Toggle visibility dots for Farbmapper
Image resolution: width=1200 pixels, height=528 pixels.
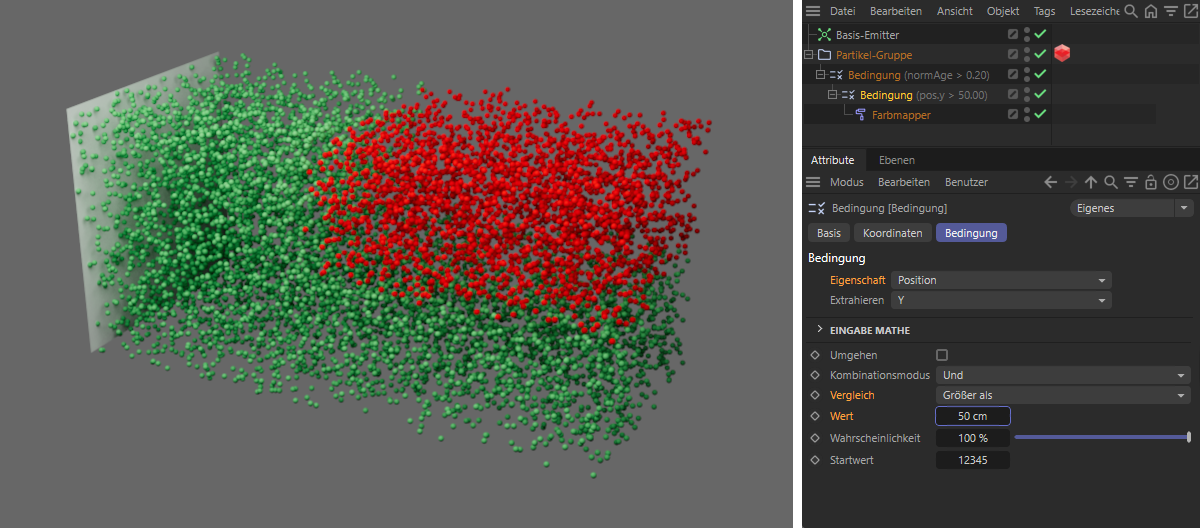point(1027,114)
